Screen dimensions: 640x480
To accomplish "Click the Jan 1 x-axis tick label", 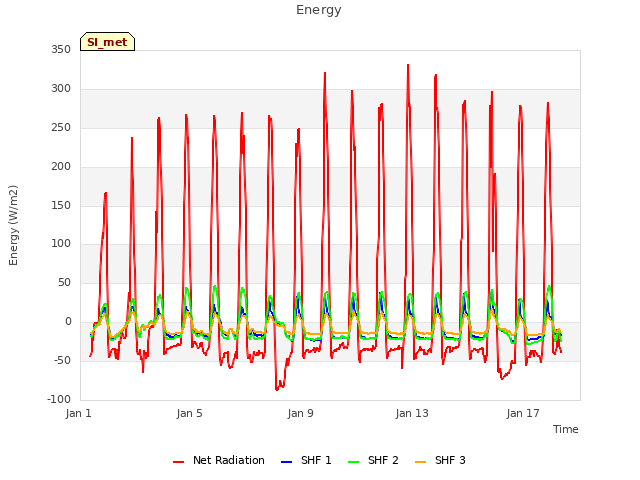I will [78, 413].
